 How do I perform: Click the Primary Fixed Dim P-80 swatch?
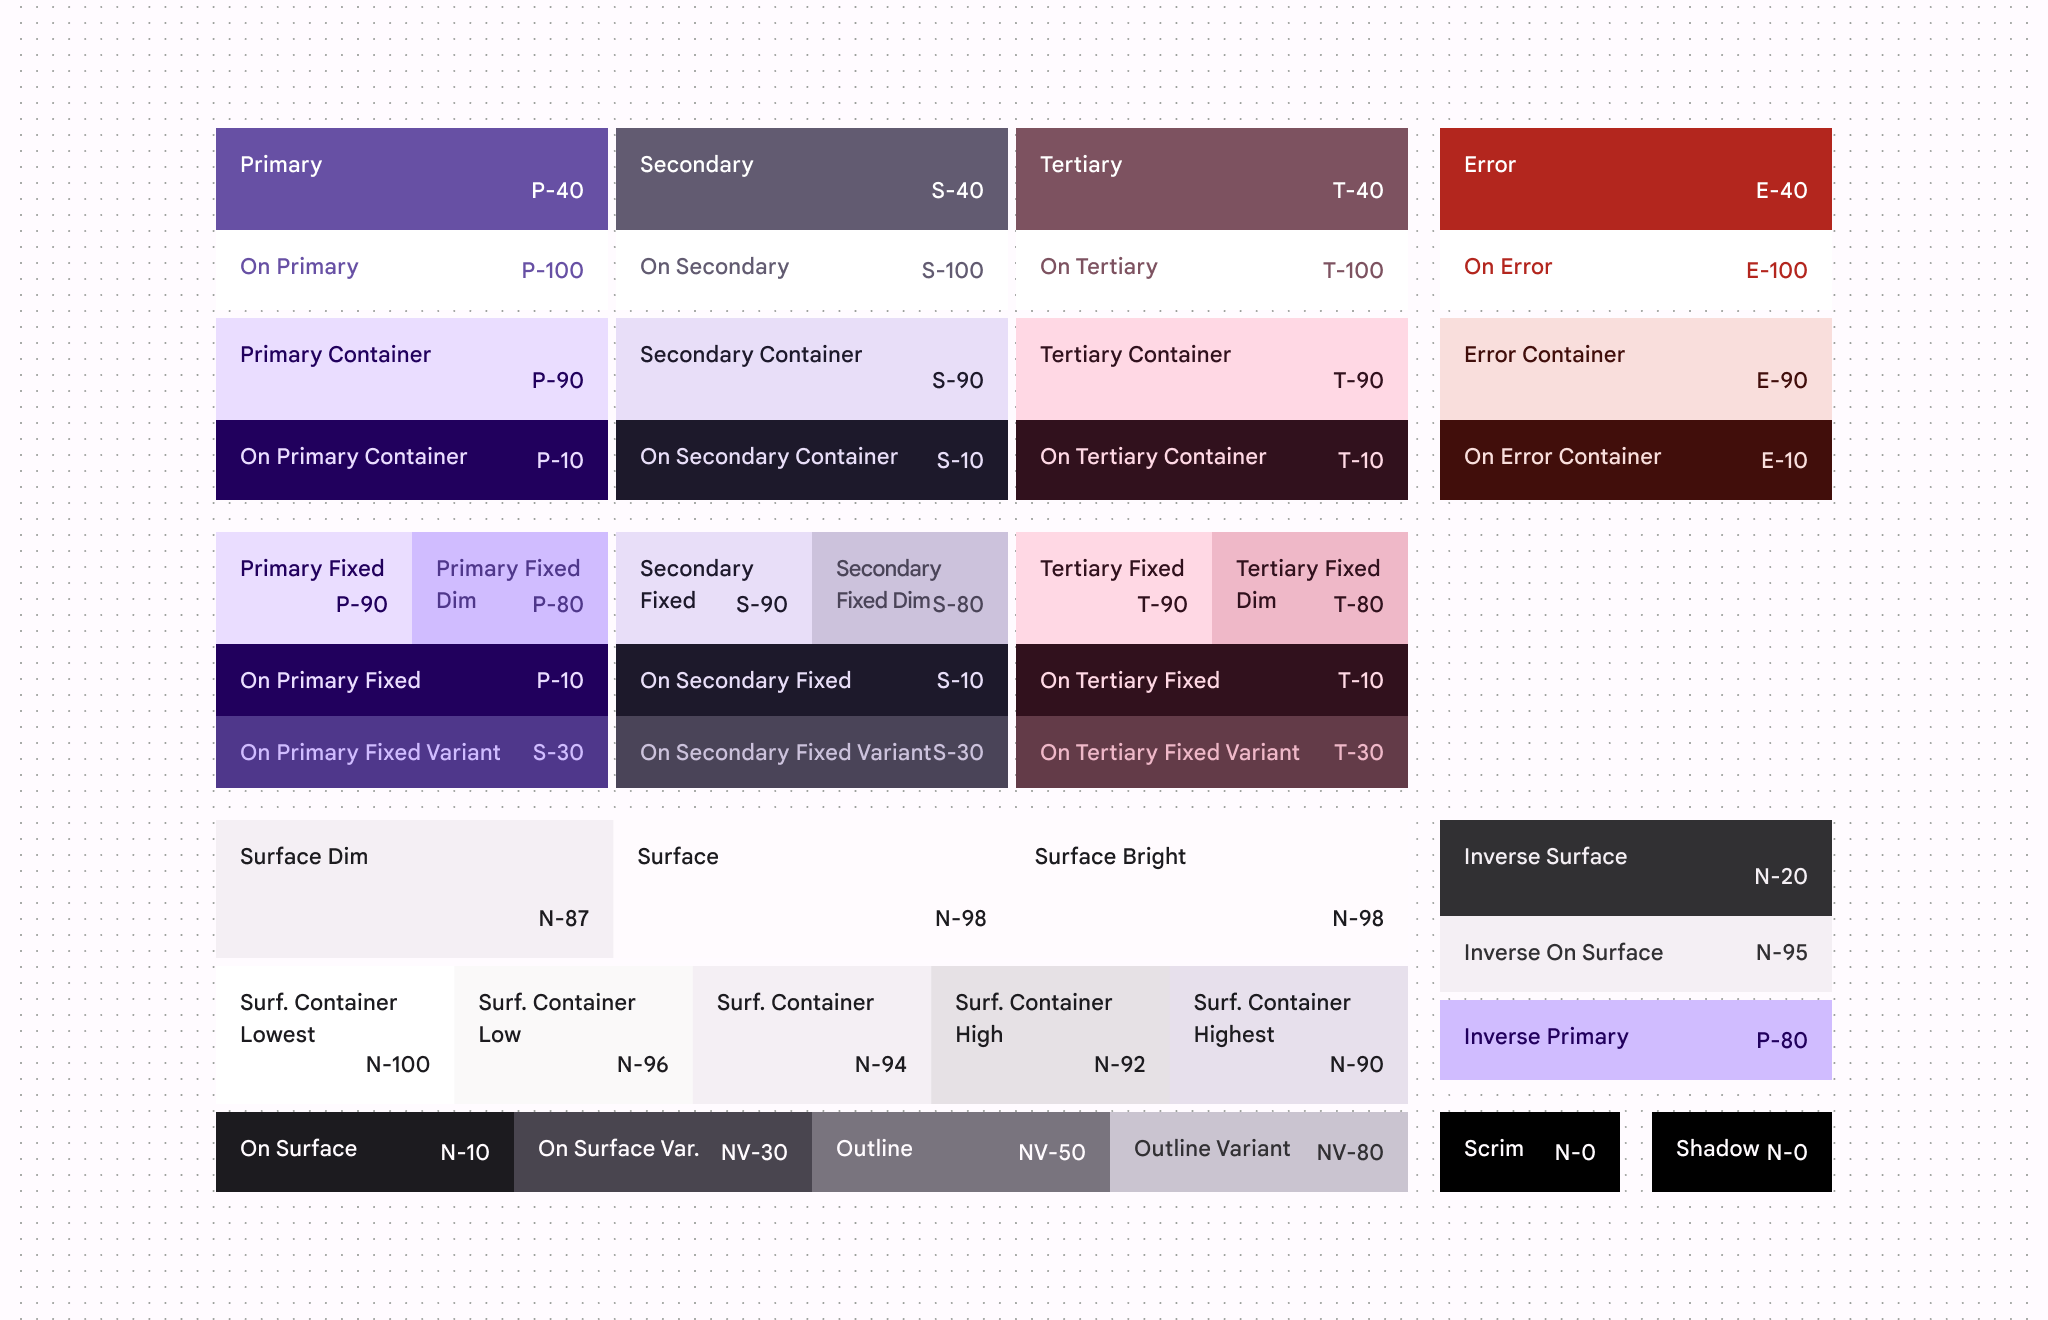[509, 587]
